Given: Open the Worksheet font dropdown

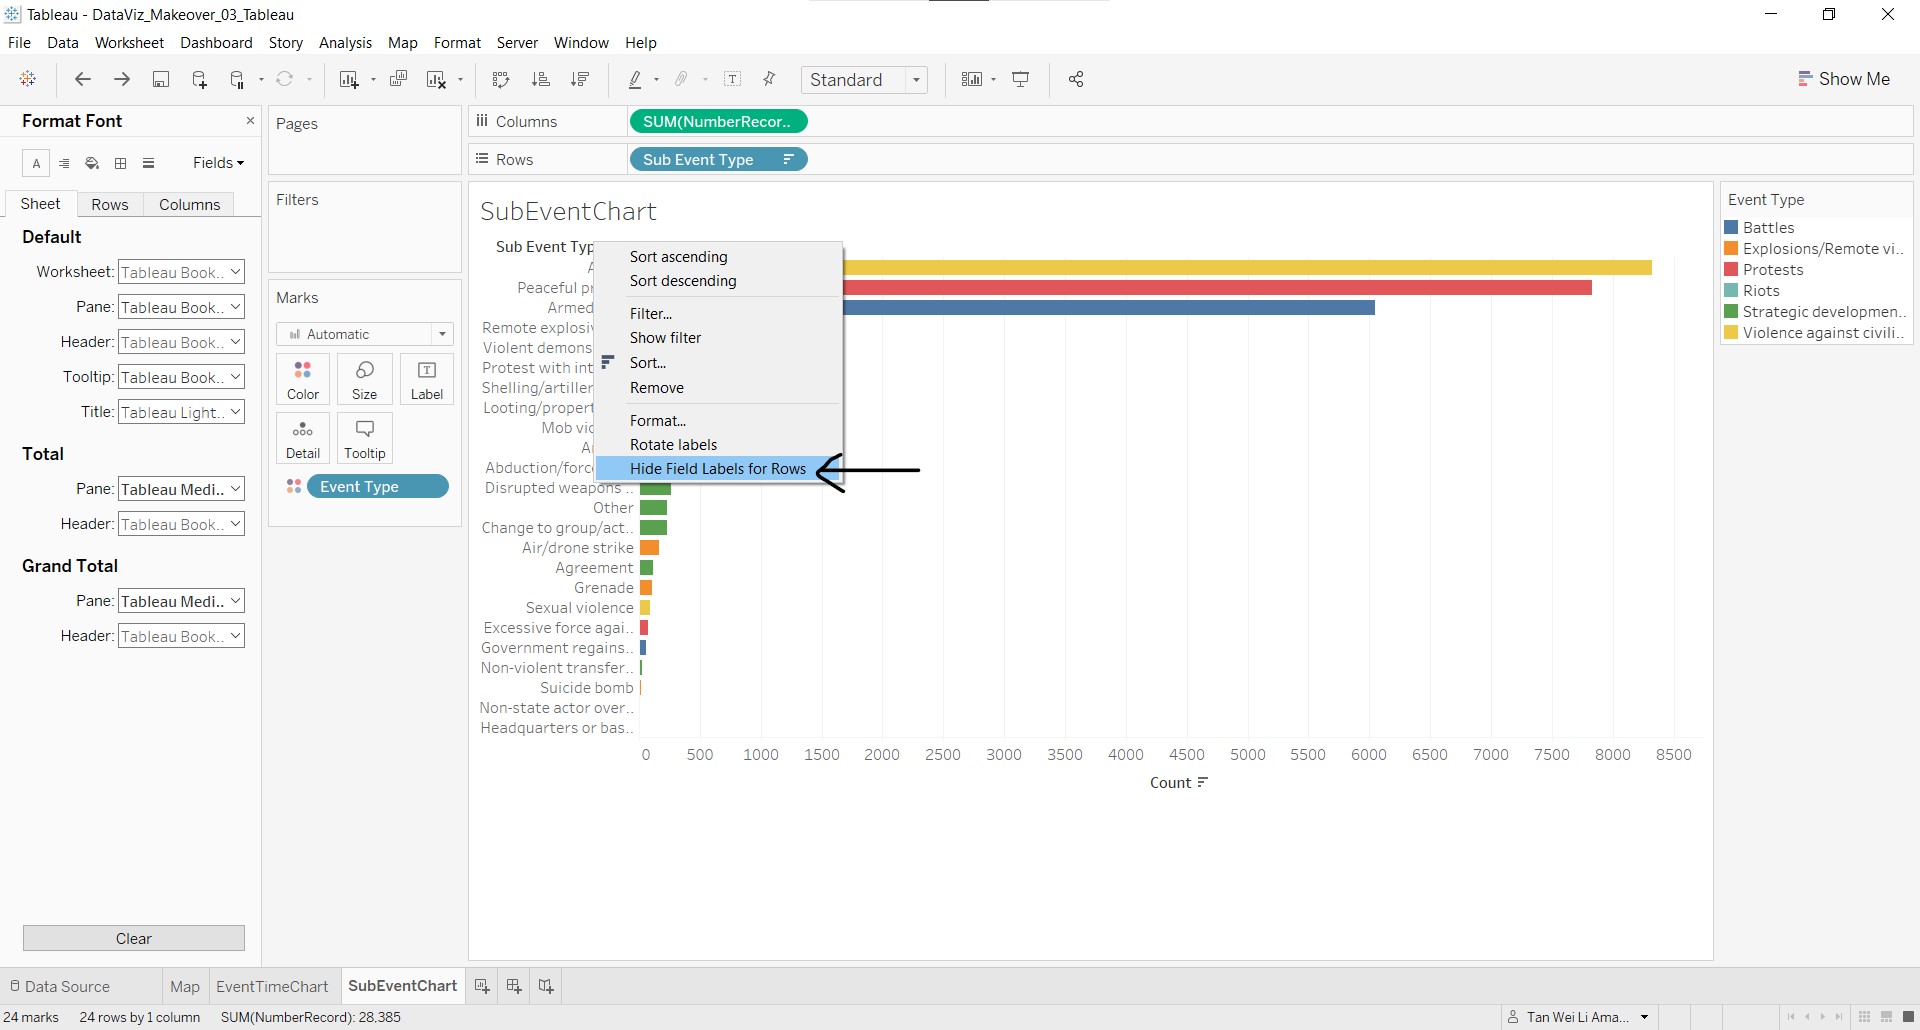Looking at the screenshot, I should pyautogui.click(x=181, y=272).
